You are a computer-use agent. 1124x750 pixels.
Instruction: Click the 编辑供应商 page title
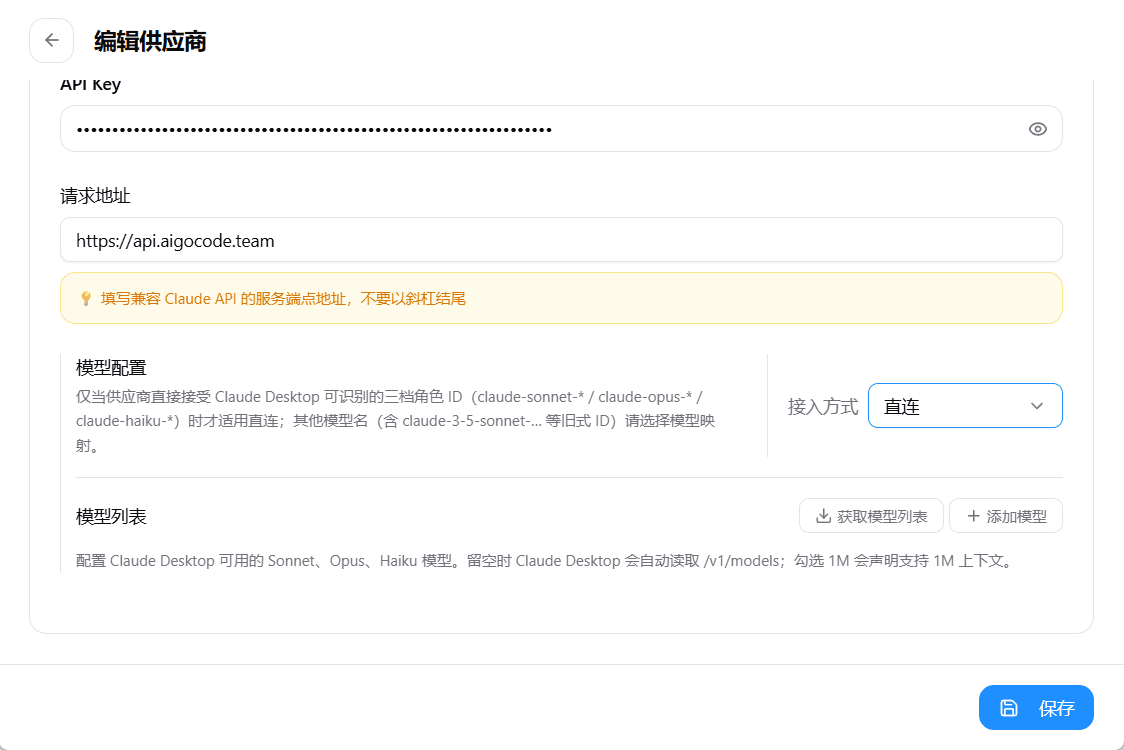pyautogui.click(x=150, y=42)
